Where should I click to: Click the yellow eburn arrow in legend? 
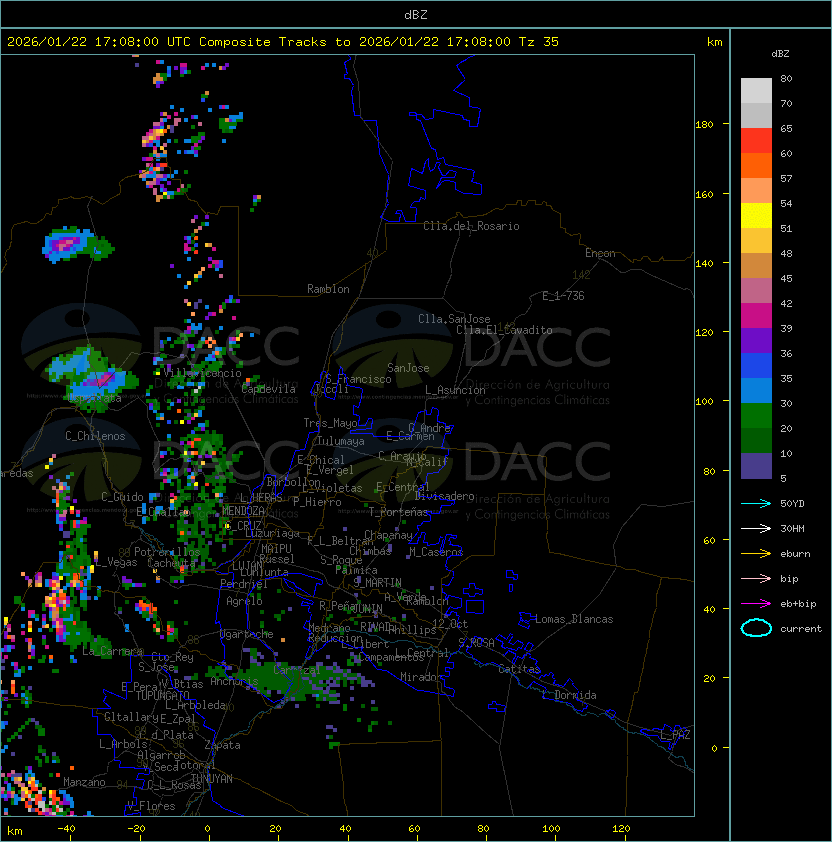(756, 554)
